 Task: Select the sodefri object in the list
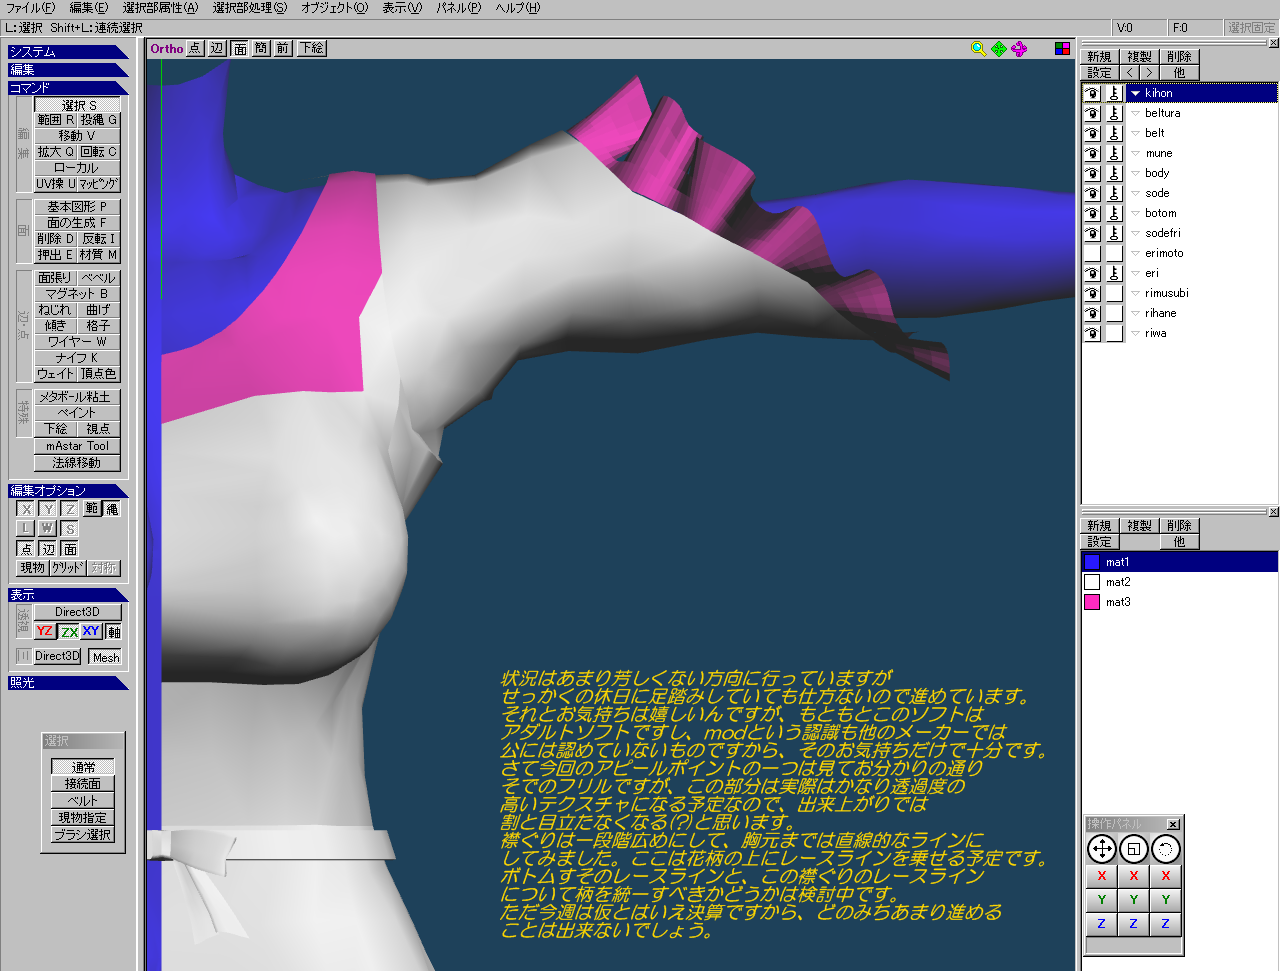(x=1162, y=233)
